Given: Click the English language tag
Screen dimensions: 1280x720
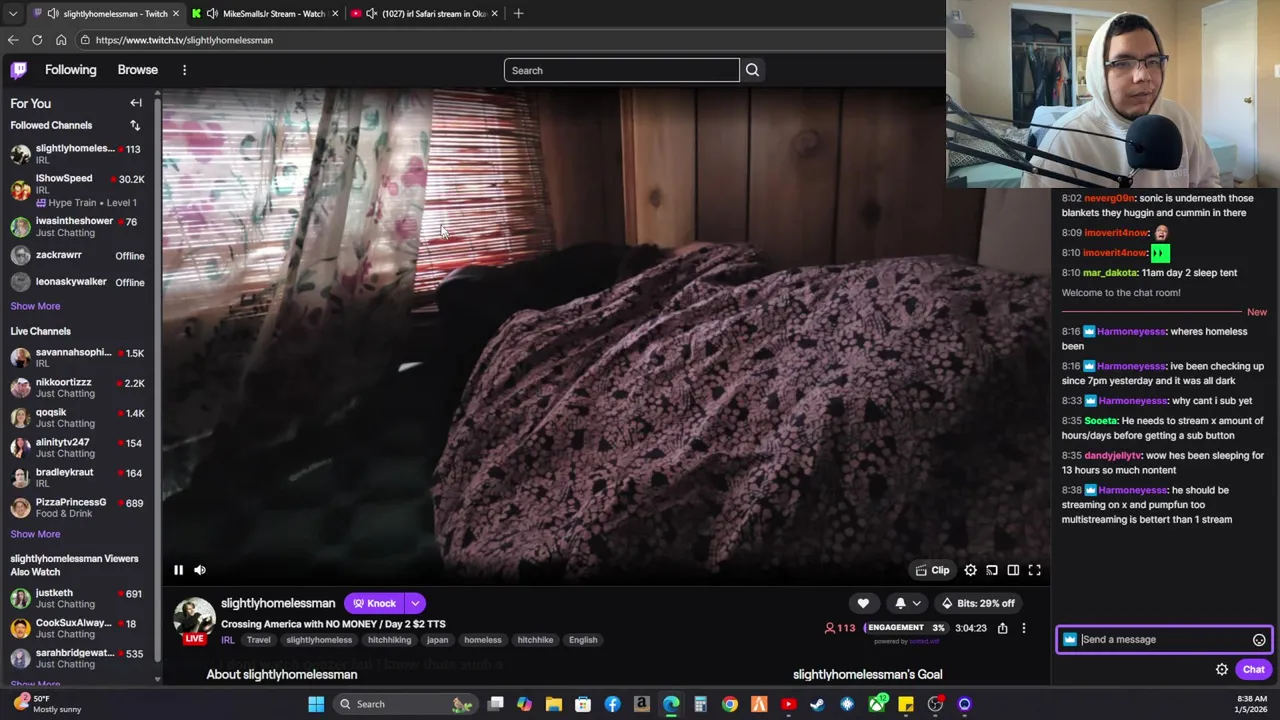Looking at the screenshot, I should (583, 640).
